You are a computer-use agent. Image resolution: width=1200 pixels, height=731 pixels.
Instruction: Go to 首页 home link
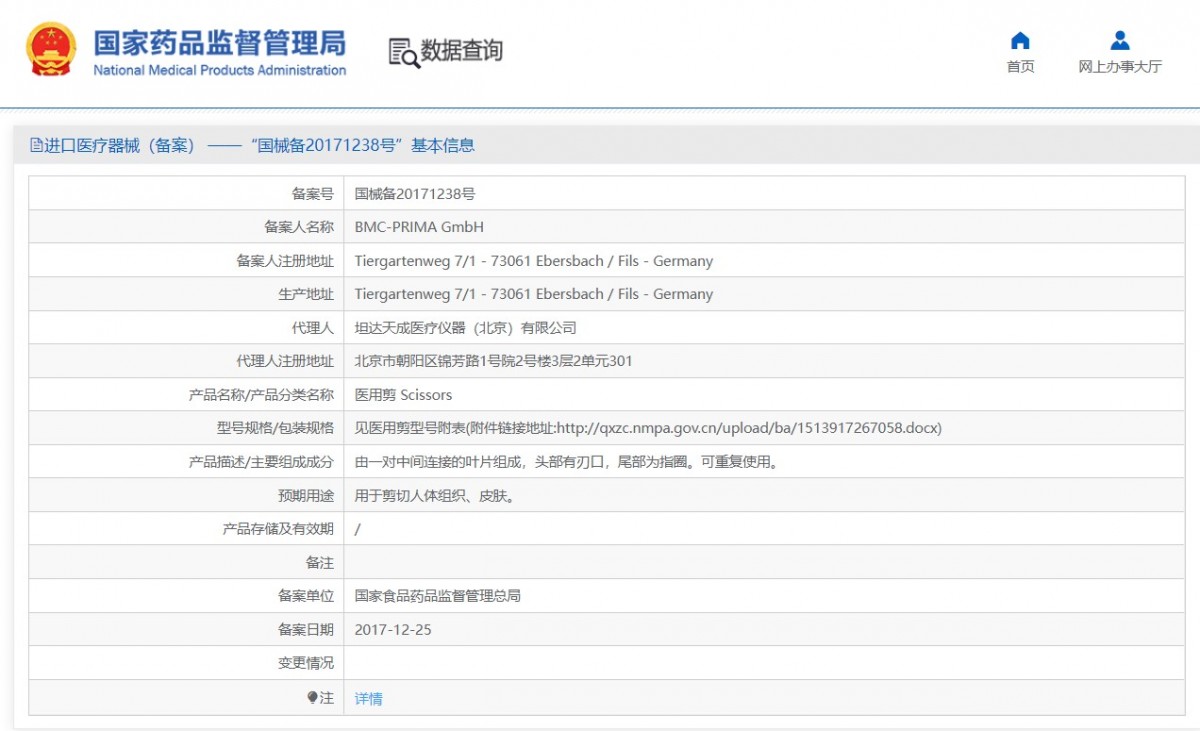coord(1020,67)
